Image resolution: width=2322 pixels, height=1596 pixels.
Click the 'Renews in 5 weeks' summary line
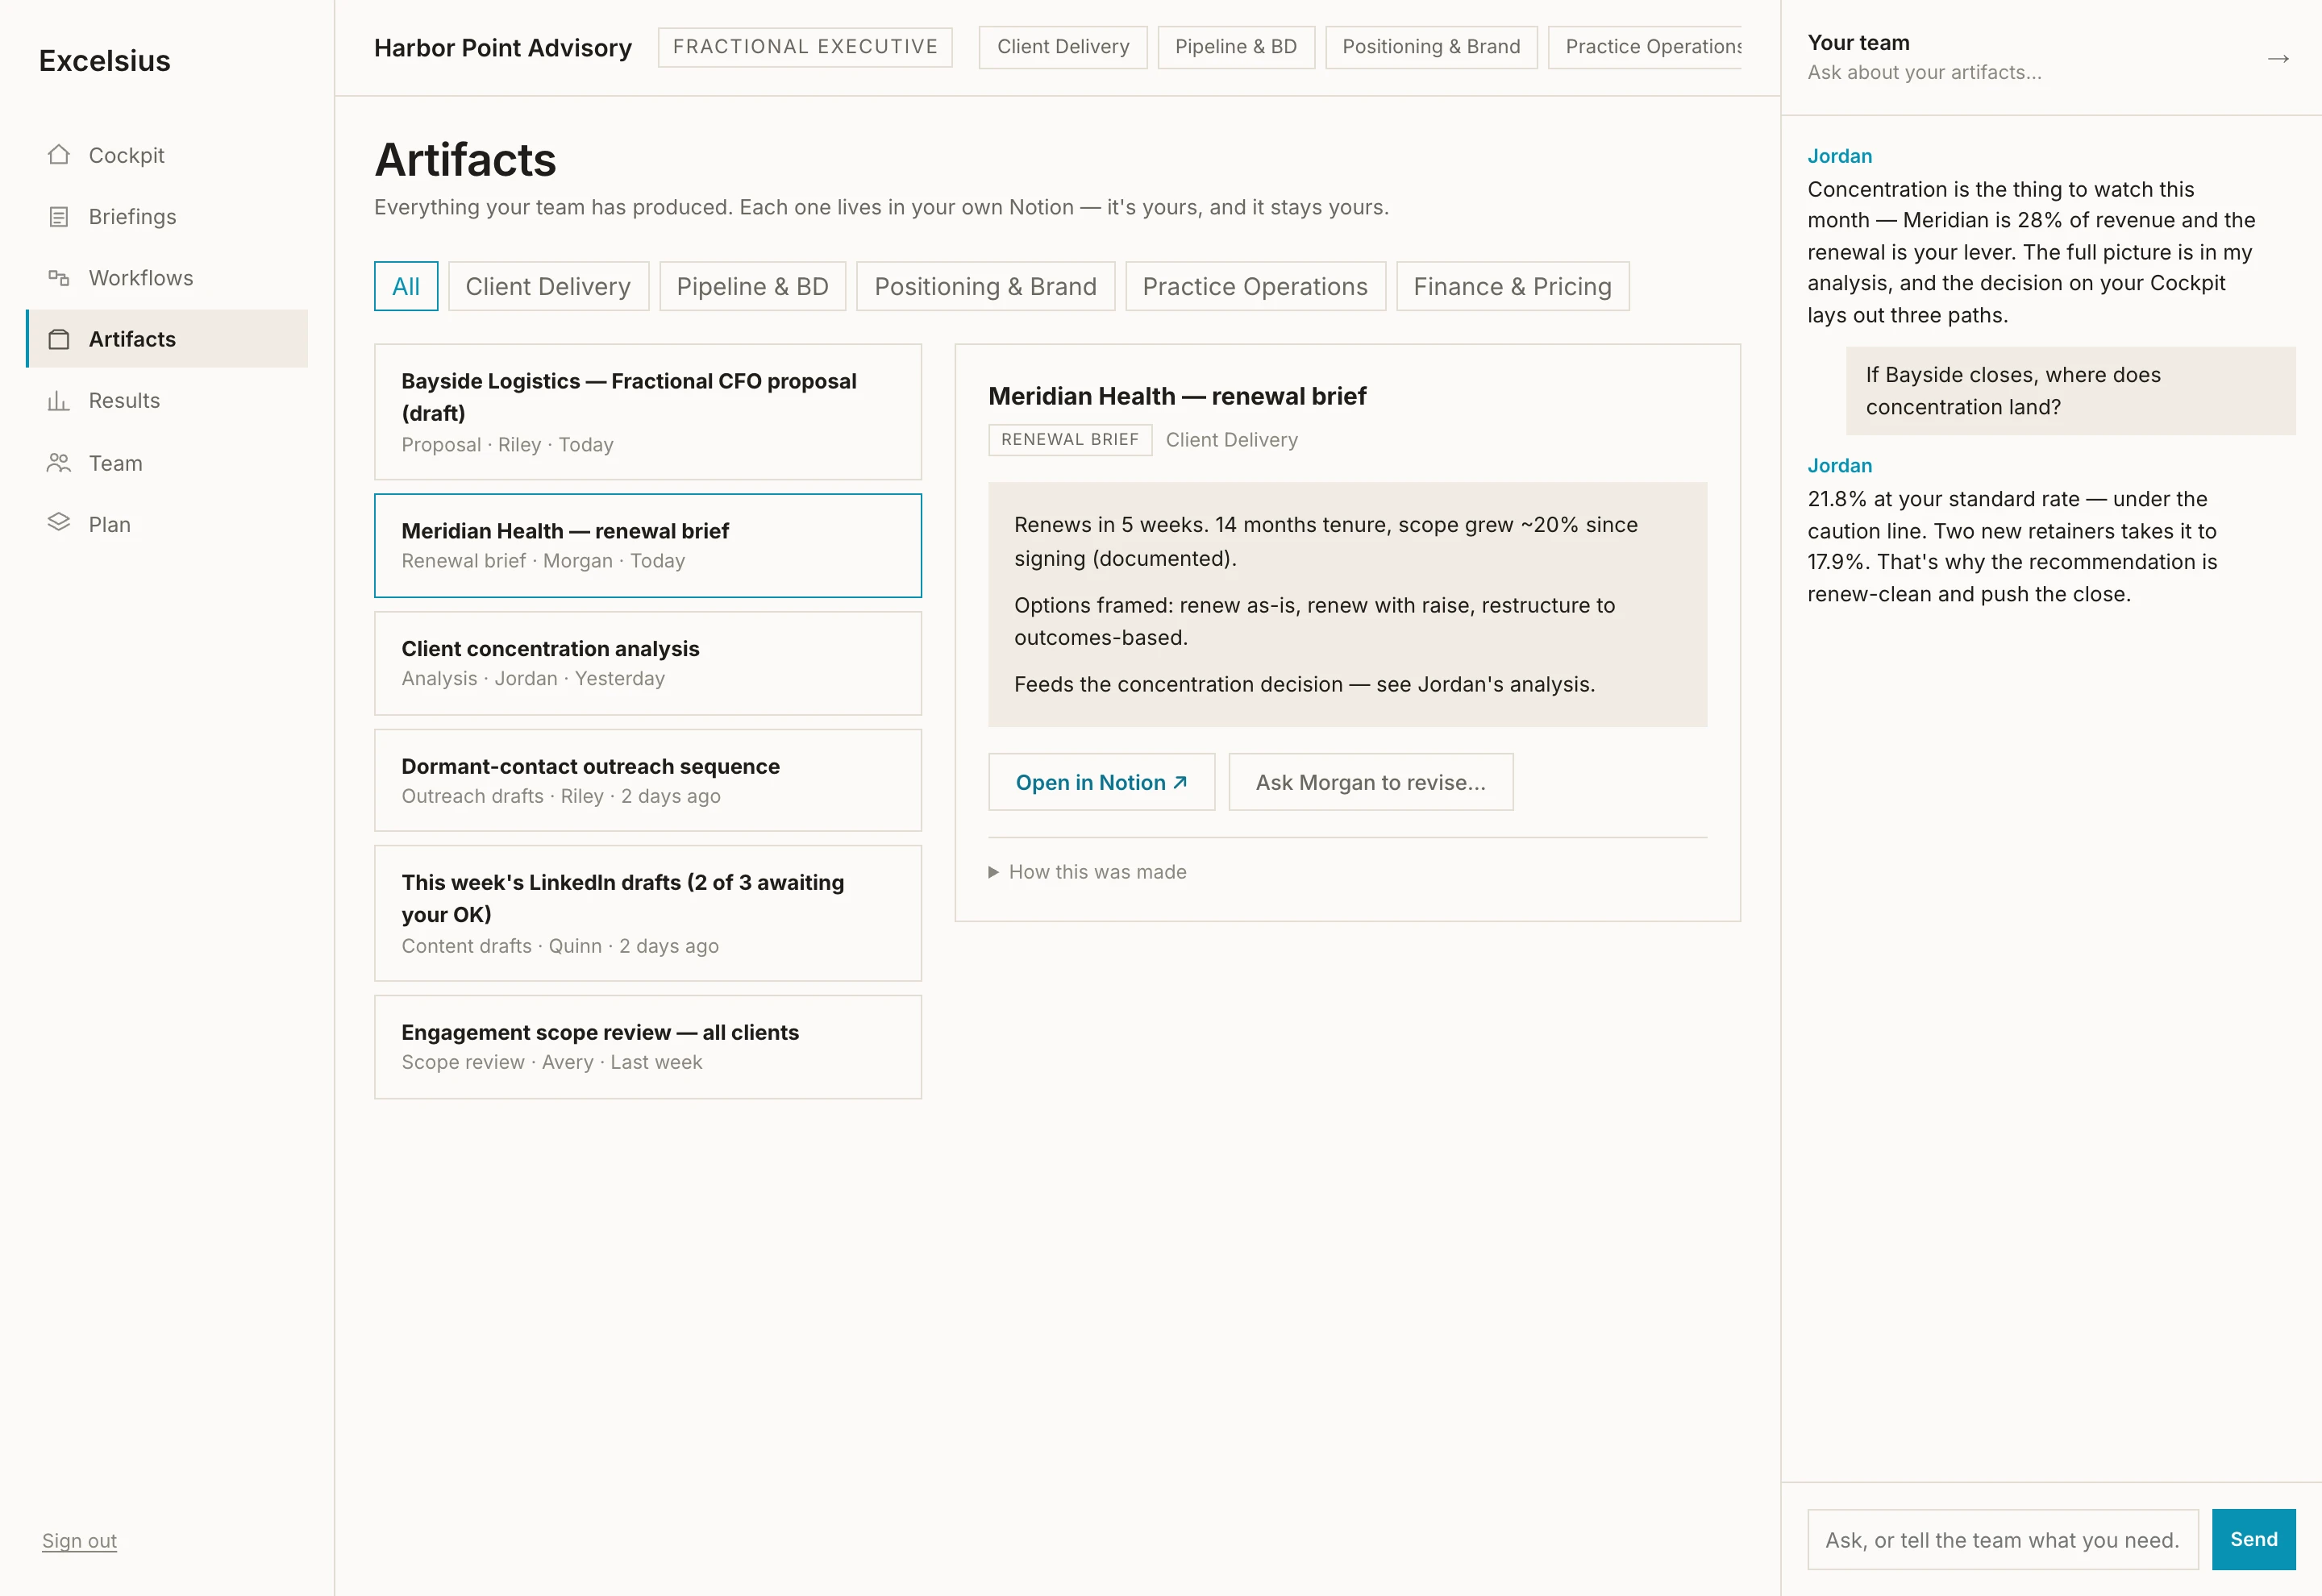tap(1325, 541)
